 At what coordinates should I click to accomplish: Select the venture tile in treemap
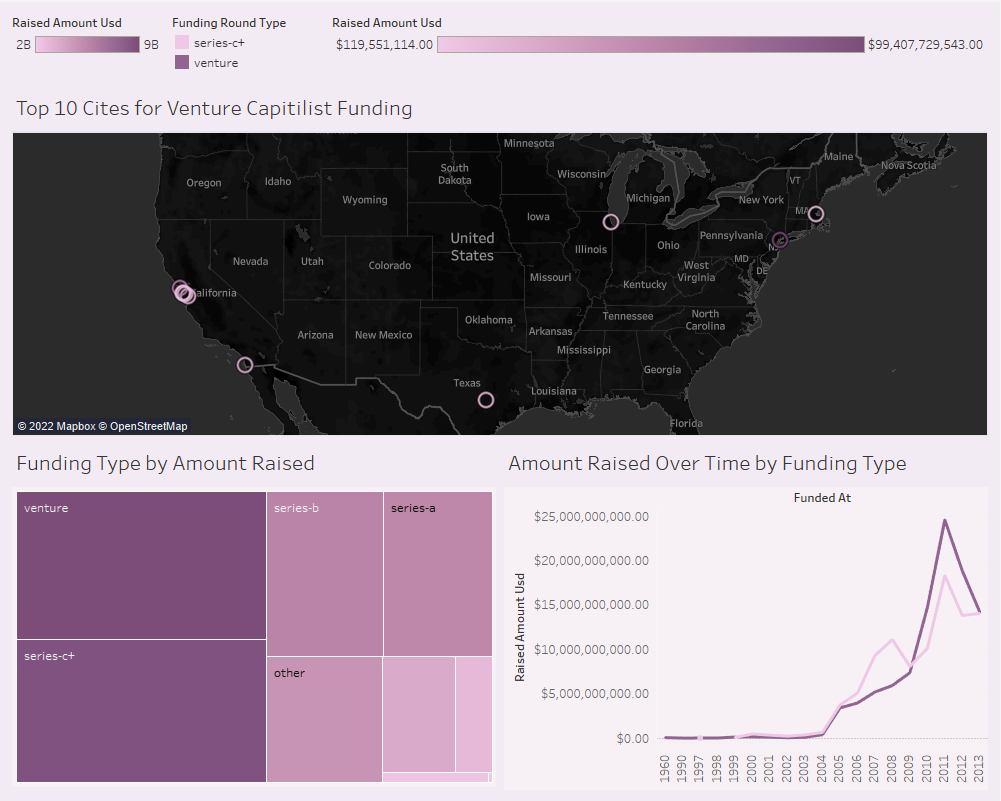point(141,565)
